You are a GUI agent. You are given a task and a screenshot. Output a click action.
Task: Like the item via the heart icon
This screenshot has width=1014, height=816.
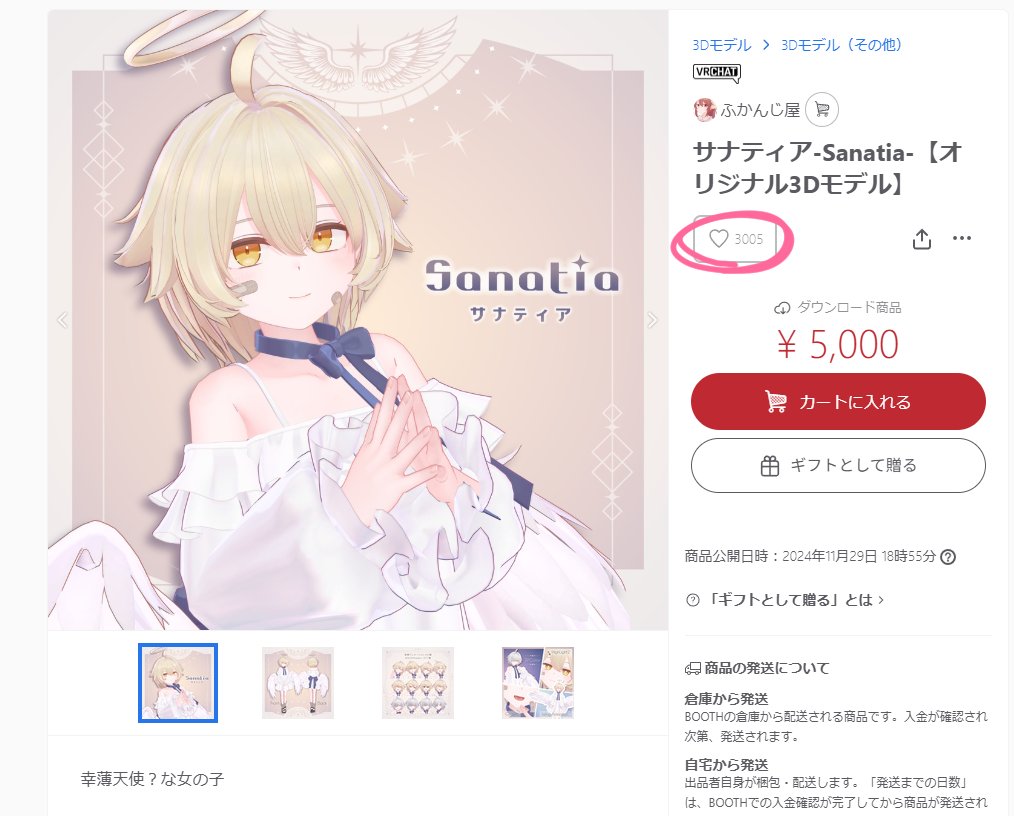735,239
